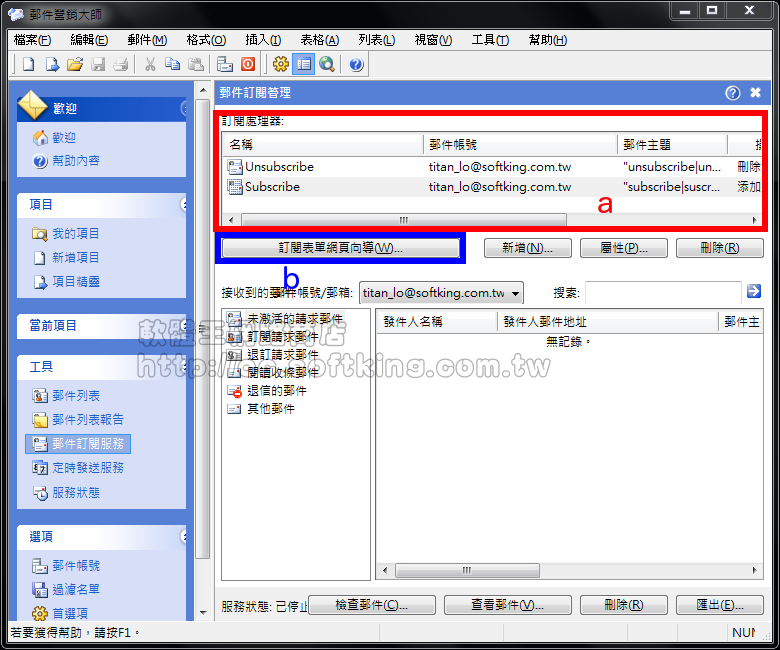Open 定時發送服務 in the sidebar
This screenshot has height=650, width=780.
pyautogui.click(x=87, y=468)
